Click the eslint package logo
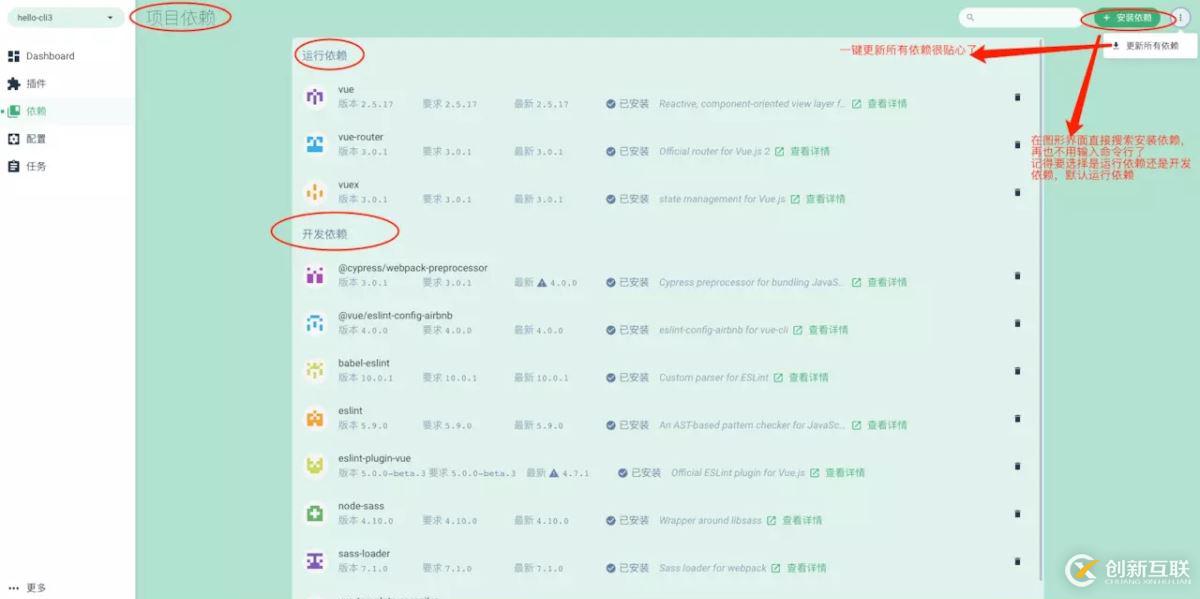Screen dimensions: 1200x599 click(315, 418)
